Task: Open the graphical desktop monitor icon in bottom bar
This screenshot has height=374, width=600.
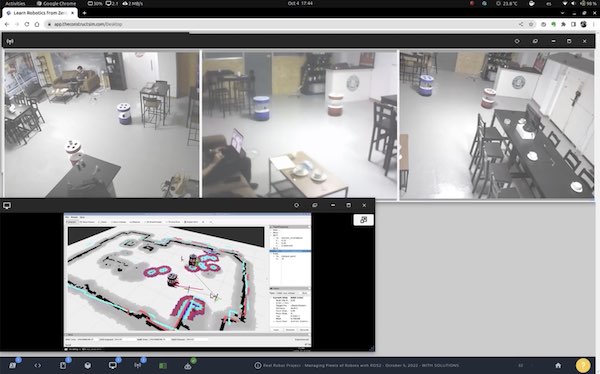Action: tap(112, 365)
